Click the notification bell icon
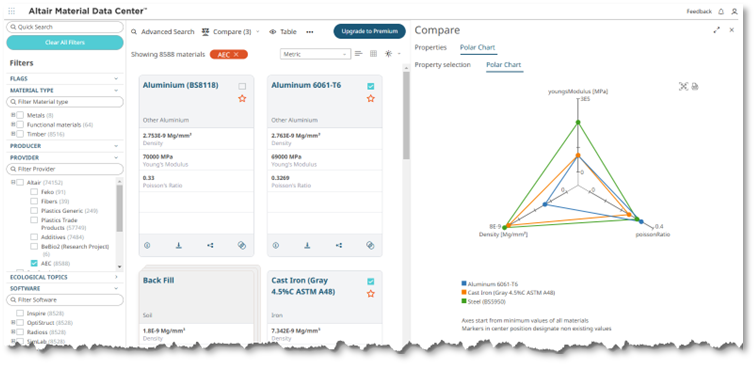This screenshot has width=756, height=367. click(x=721, y=11)
